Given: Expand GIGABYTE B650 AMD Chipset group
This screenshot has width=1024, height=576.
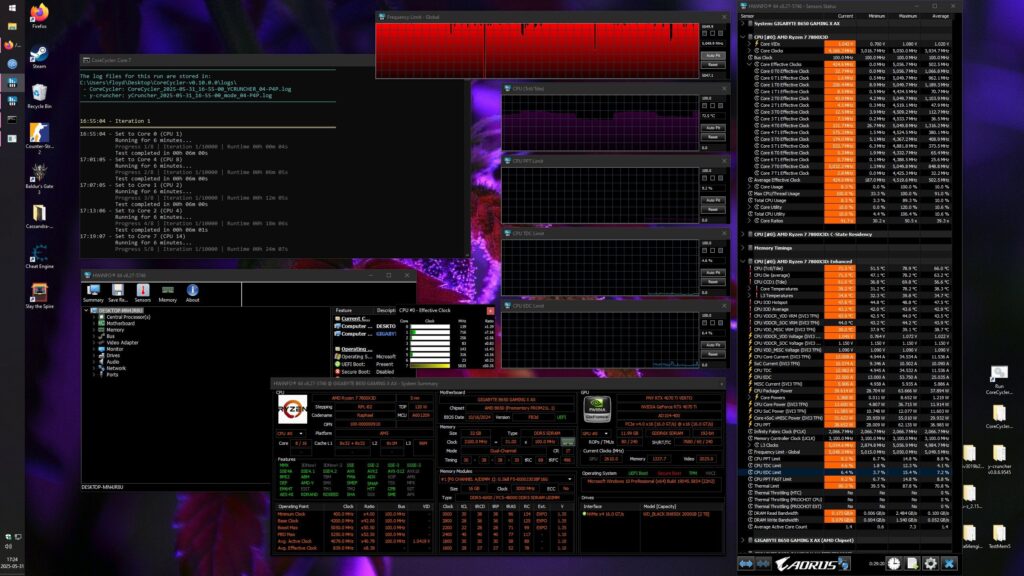Looking at the screenshot, I should point(743,540).
